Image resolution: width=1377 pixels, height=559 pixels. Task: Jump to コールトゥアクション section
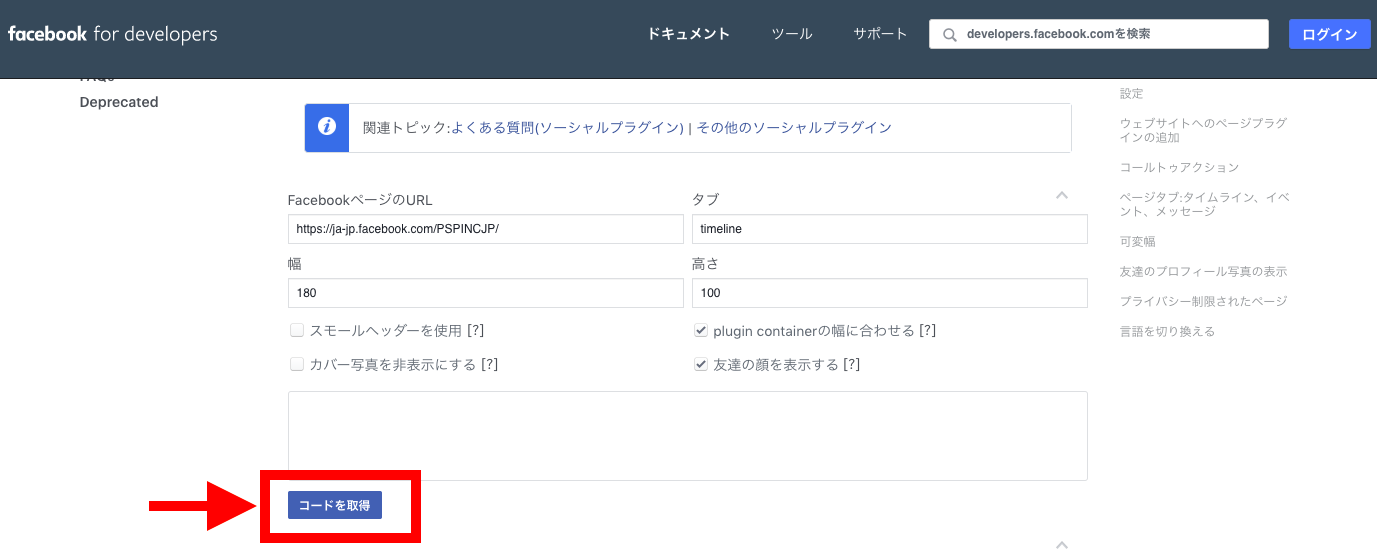coord(1179,167)
